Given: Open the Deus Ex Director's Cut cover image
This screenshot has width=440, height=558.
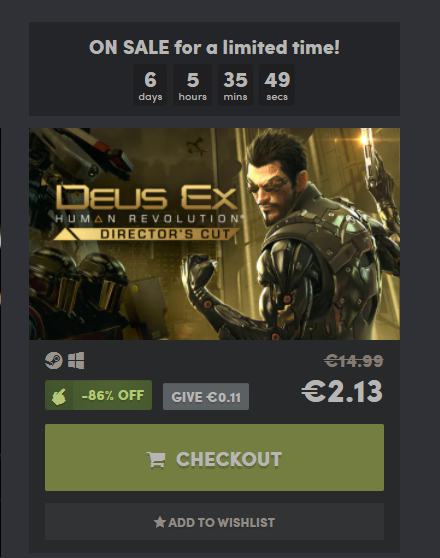Looking at the screenshot, I should click(214, 234).
